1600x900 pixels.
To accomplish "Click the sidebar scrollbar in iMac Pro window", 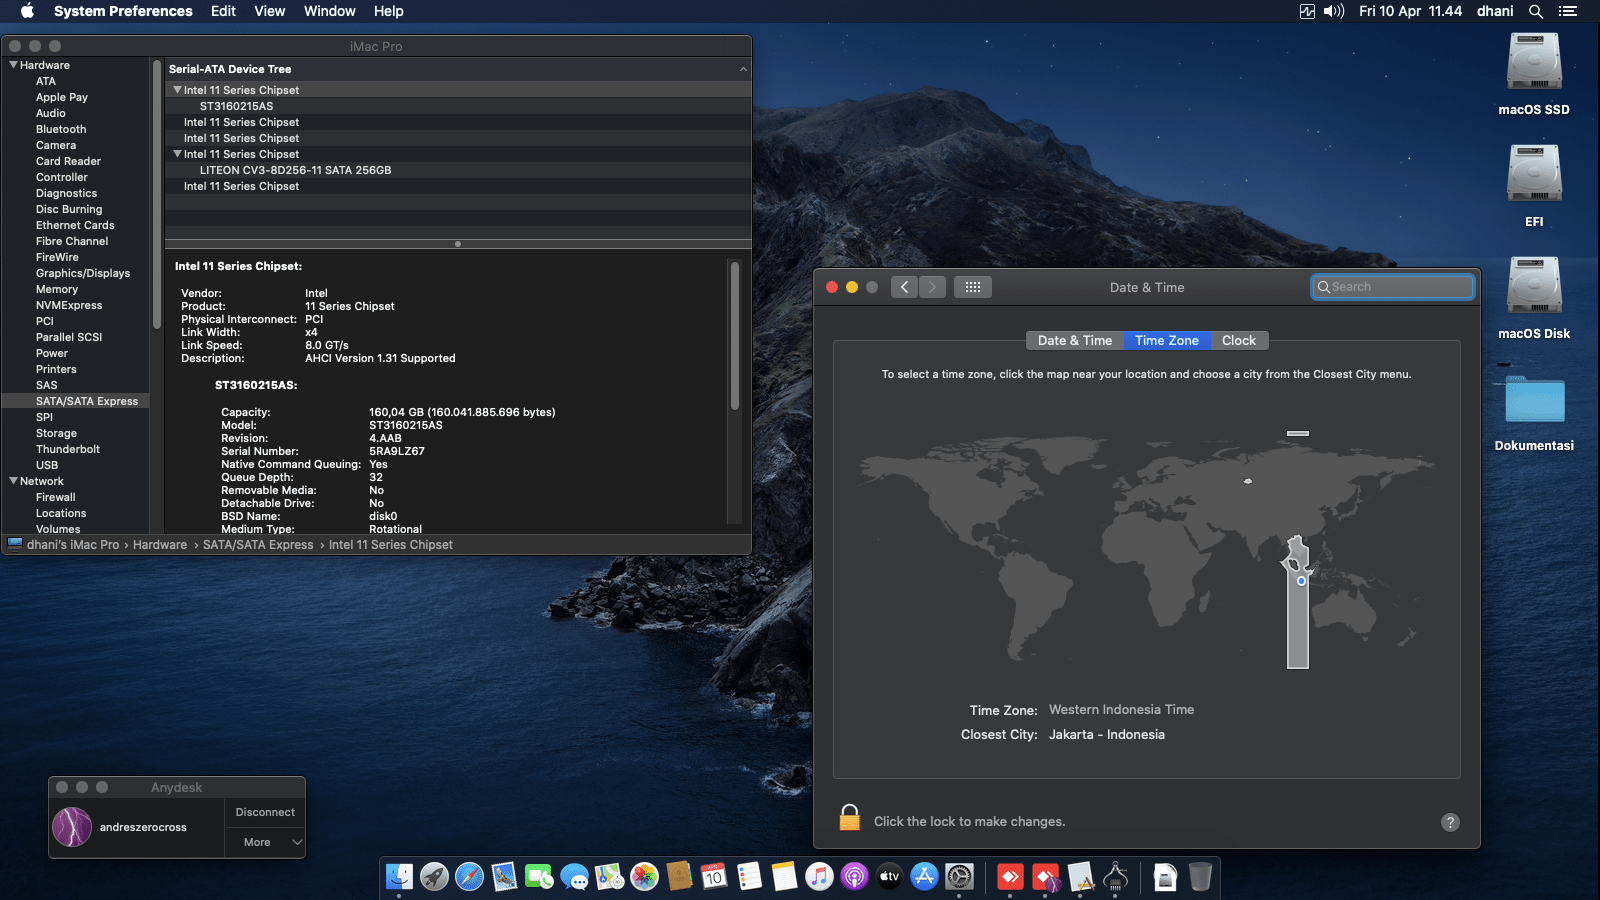I will (x=156, y=195).
